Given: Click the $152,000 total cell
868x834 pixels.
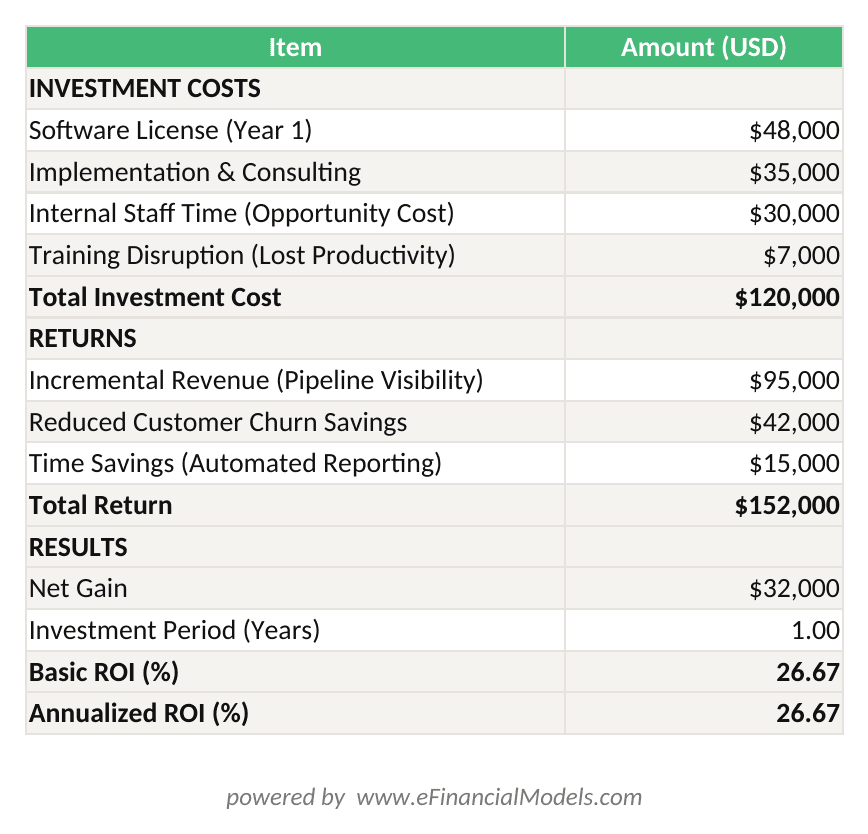Looking at the screenshot, I should coord(704,506).
